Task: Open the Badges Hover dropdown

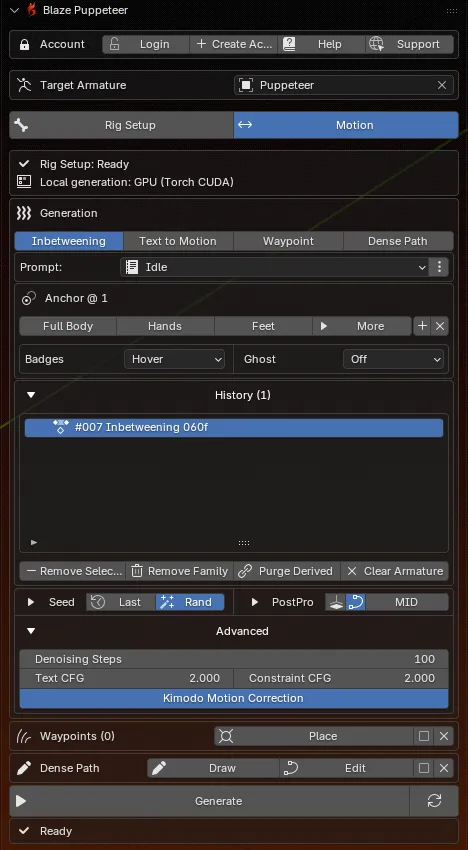Action: 174,359
